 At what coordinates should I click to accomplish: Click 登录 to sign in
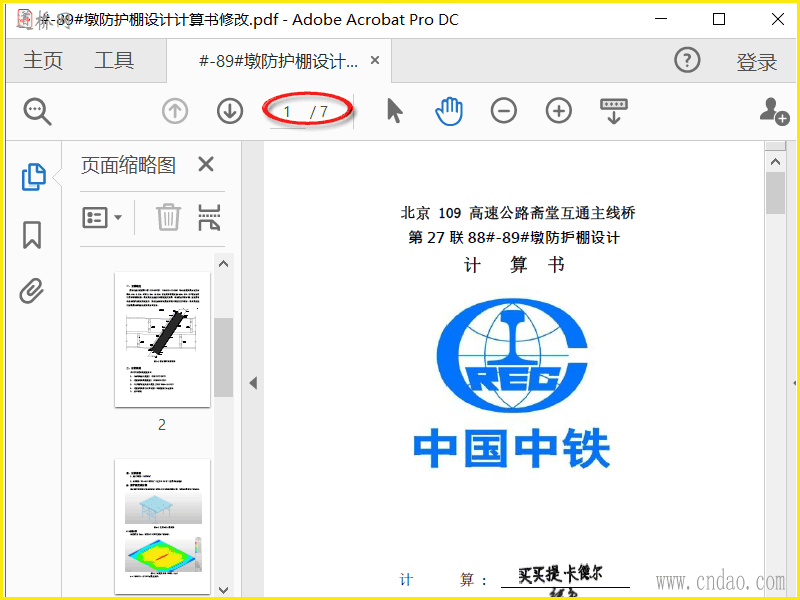pos(756,61)
